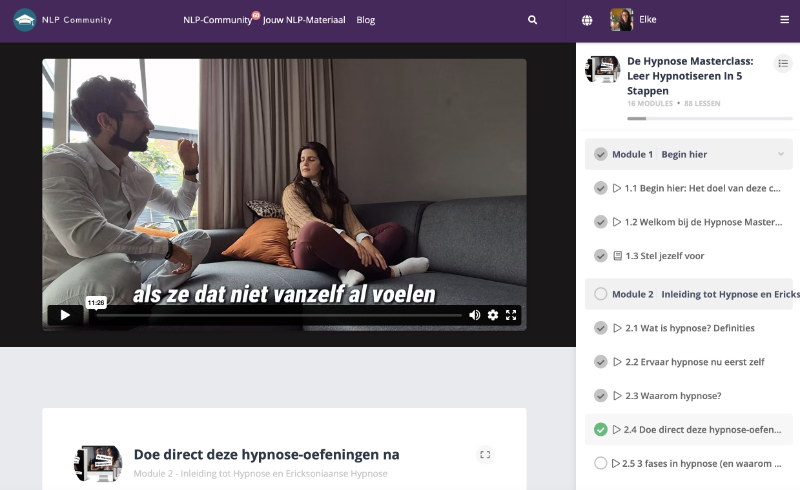Open Jouw NLP-Materiaal menu
Viewport: 800px width, 490px height.
[x=304, y=20]
